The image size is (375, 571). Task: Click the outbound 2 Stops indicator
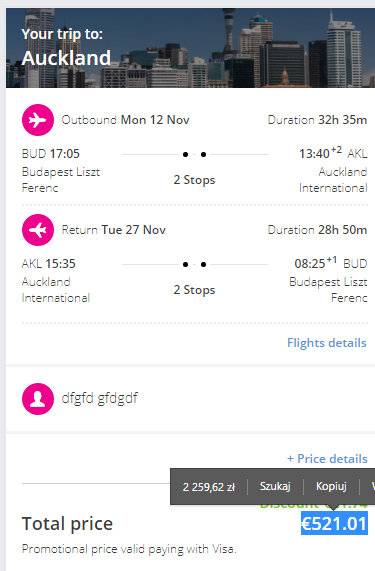point(194,180)
